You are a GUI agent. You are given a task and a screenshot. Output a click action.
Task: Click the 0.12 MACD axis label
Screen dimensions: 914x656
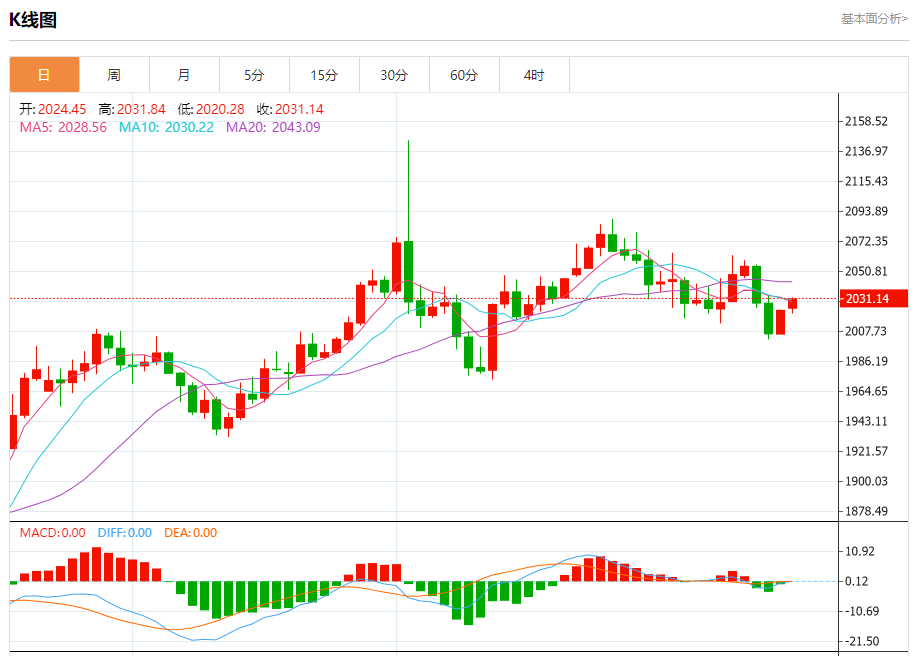(856, 581)
